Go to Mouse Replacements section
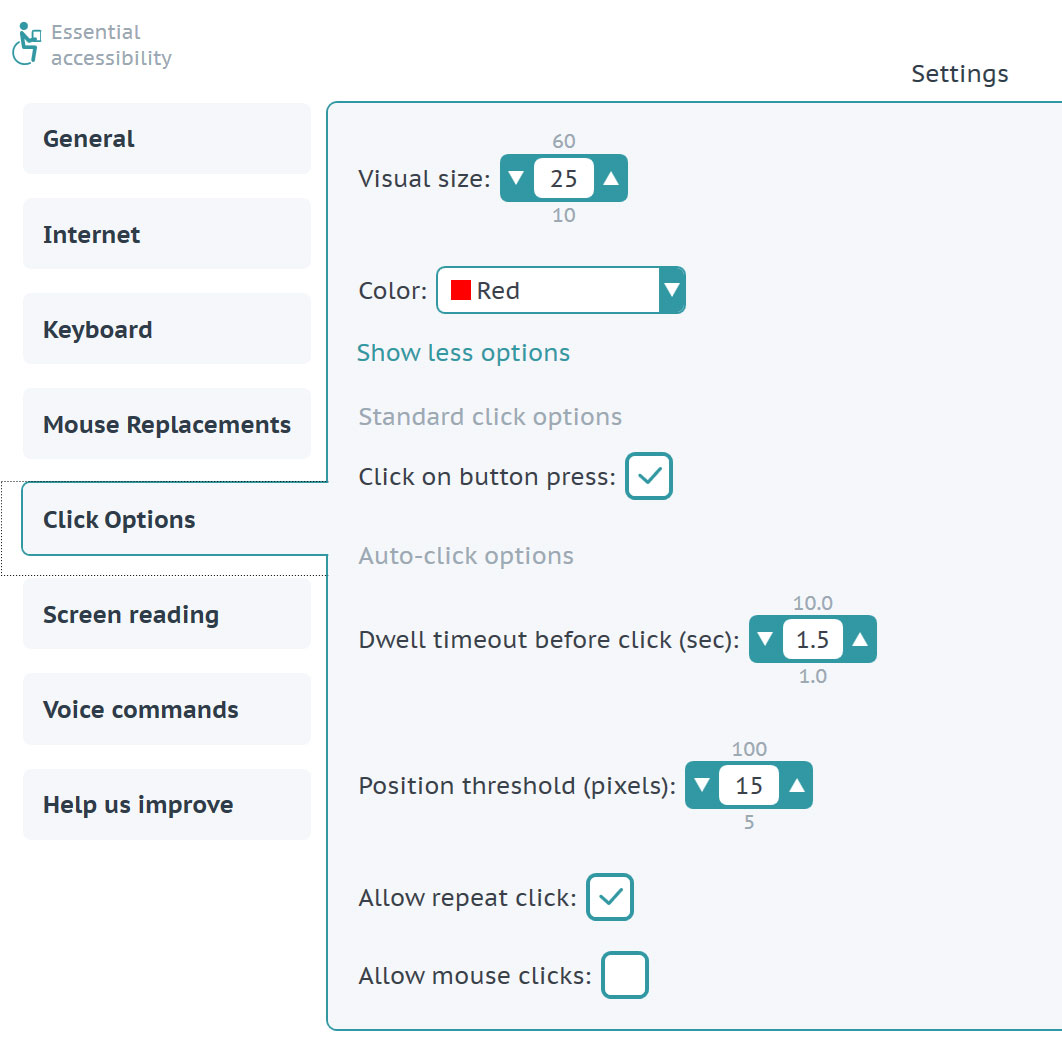1062x1037 pixels. pos(167,424)
